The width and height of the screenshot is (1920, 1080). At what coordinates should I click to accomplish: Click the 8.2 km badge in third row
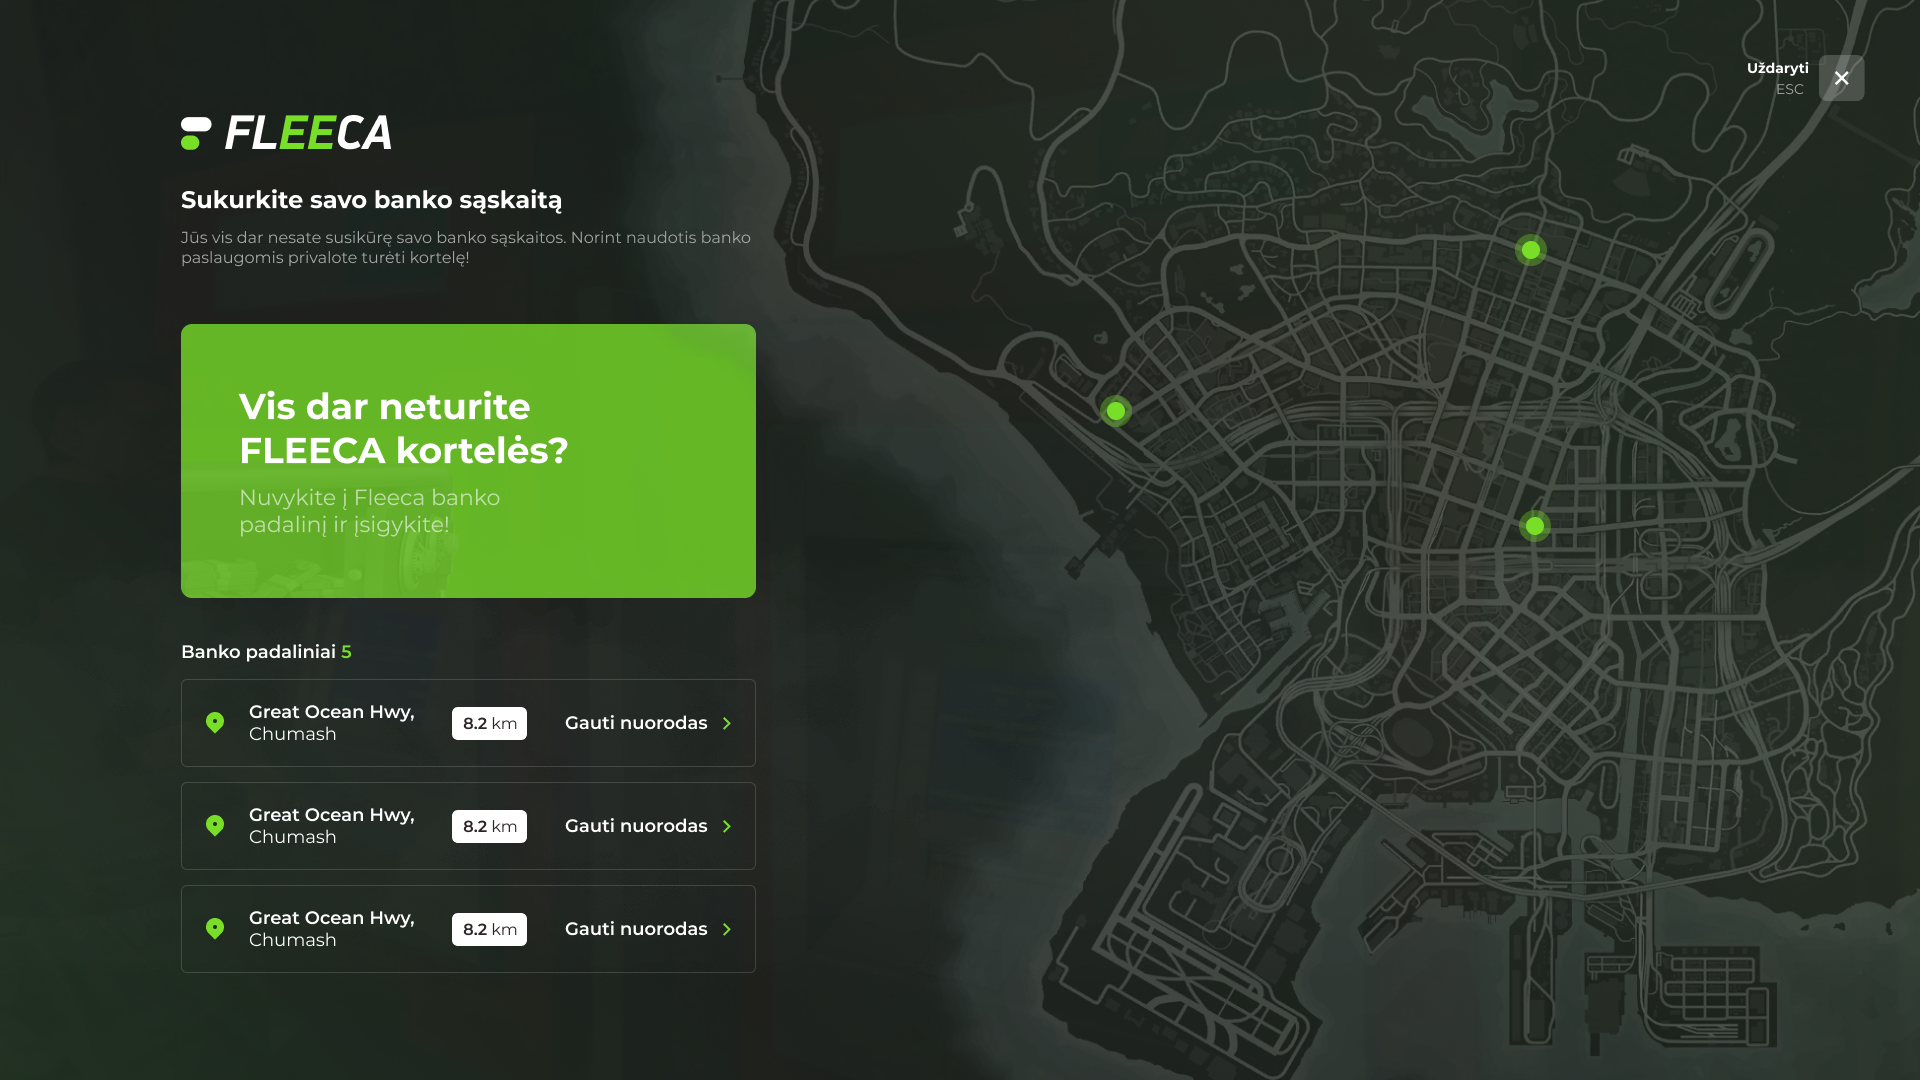pyautogui.click(x=489, y=929)
